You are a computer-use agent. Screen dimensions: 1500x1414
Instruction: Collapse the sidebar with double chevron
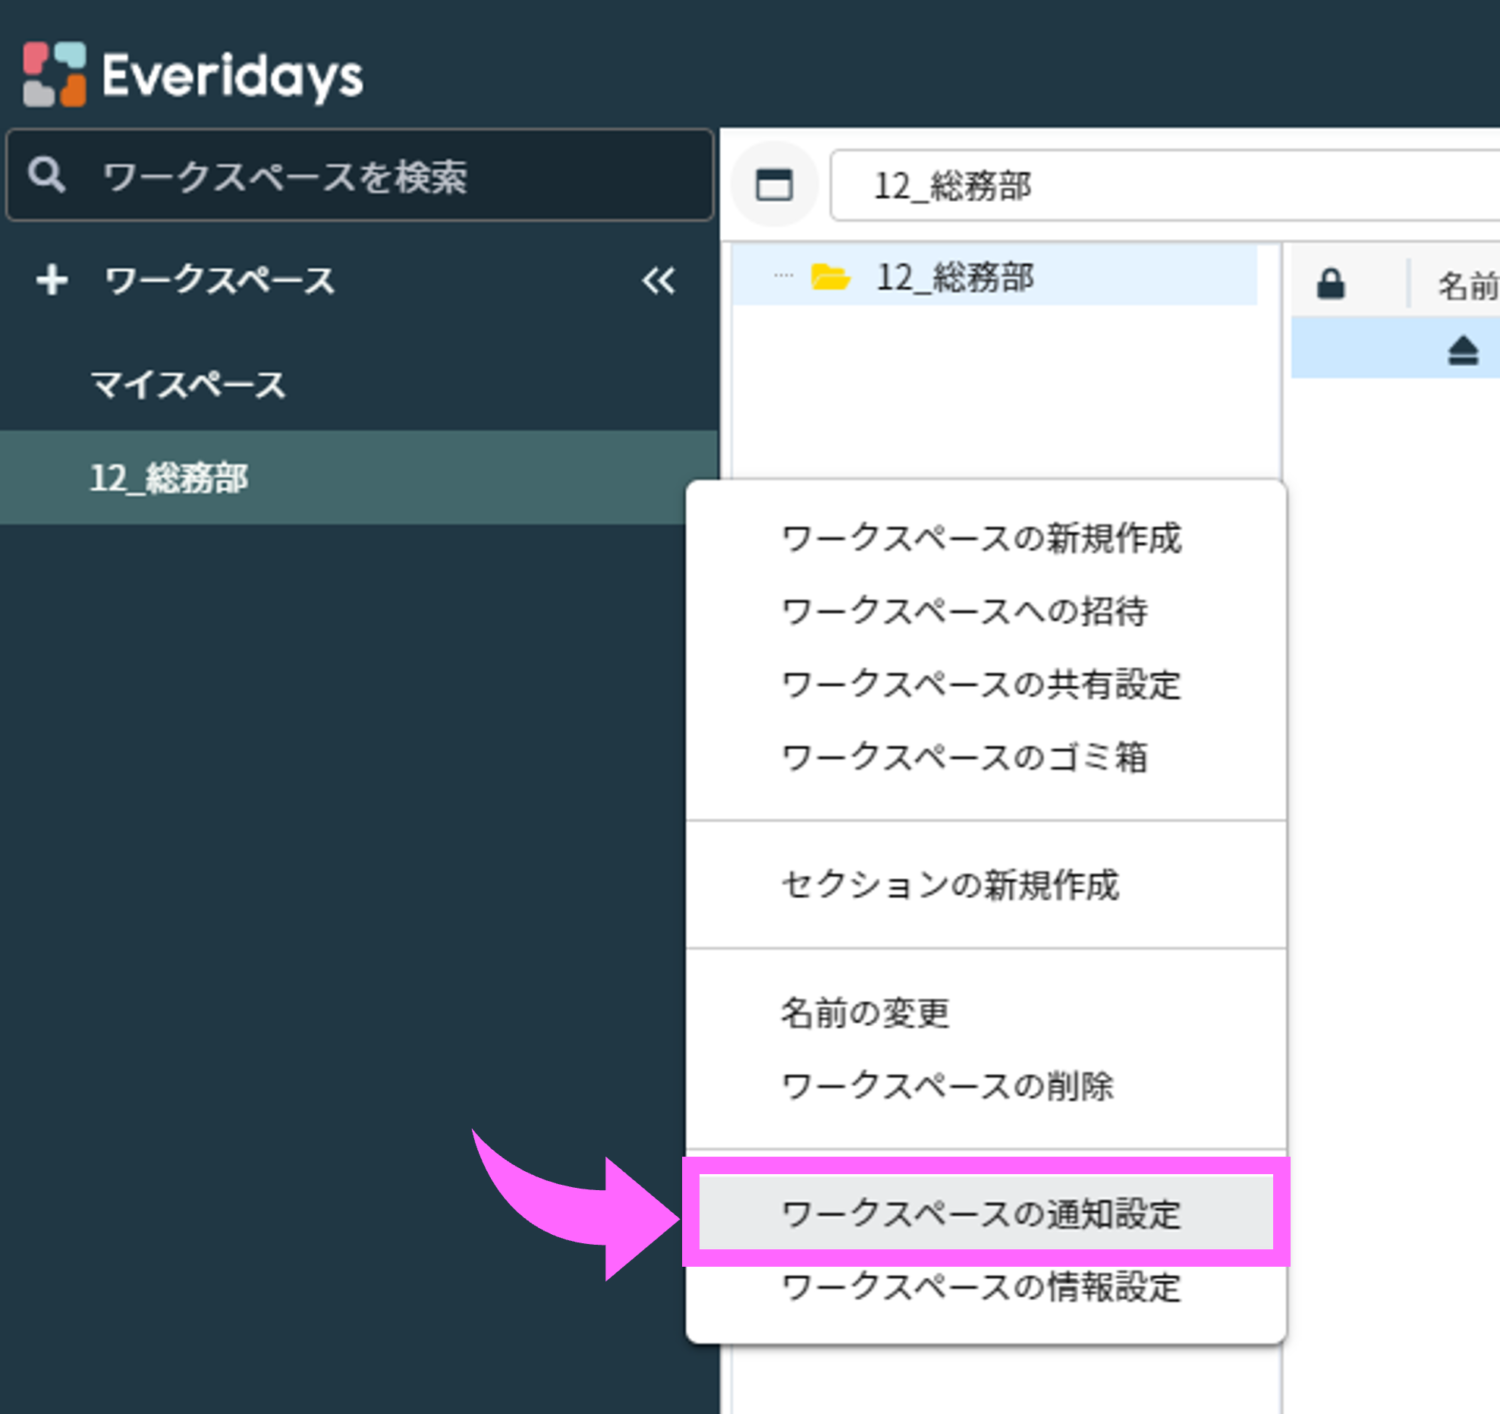(658, 281)
